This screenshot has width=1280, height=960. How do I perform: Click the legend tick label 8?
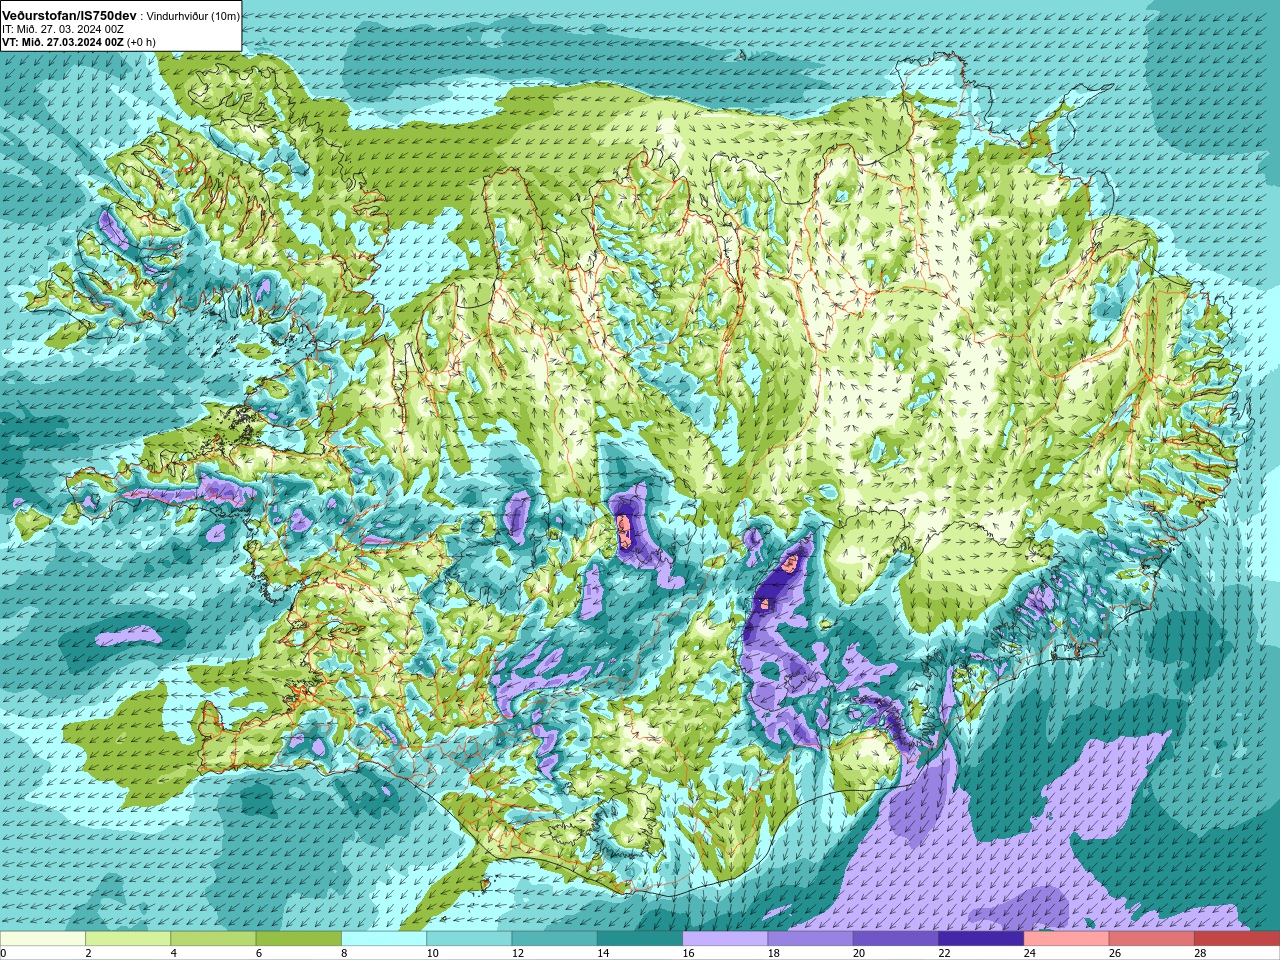[x=344, y=953]
